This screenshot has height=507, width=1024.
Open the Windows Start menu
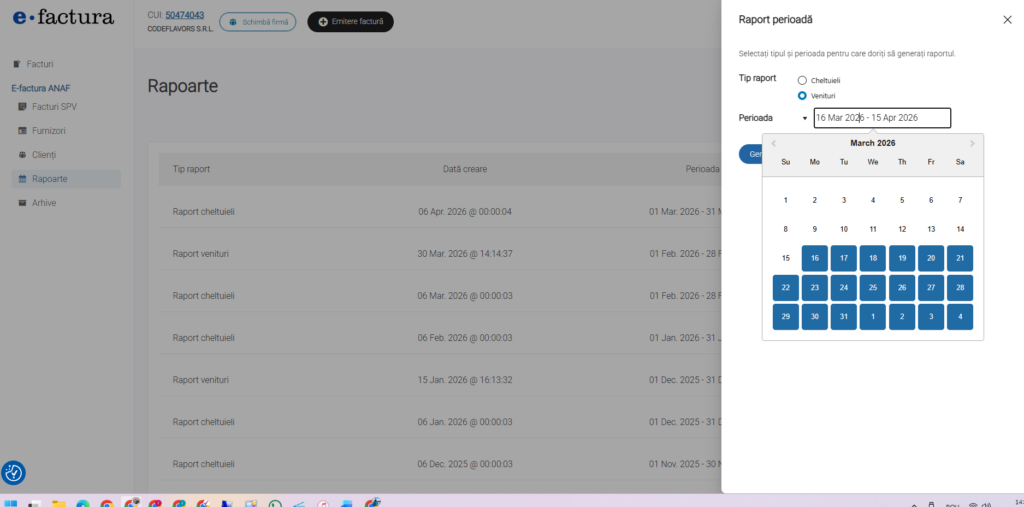click(9, 503)
